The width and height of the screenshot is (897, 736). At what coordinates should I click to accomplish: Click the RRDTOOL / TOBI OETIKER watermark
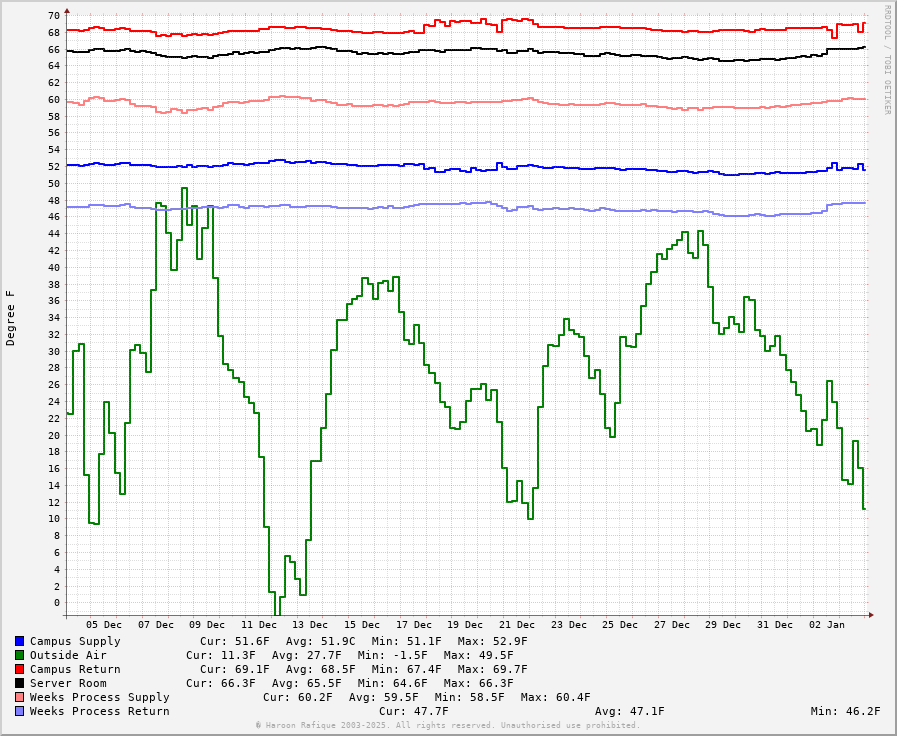pyautogui.click(x=887, y=60)
